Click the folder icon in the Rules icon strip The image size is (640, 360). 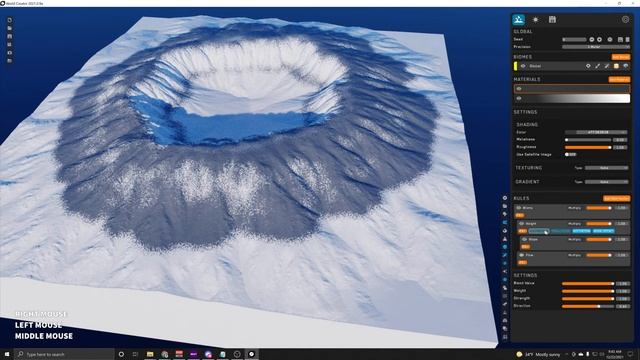(x=505, y=206)
